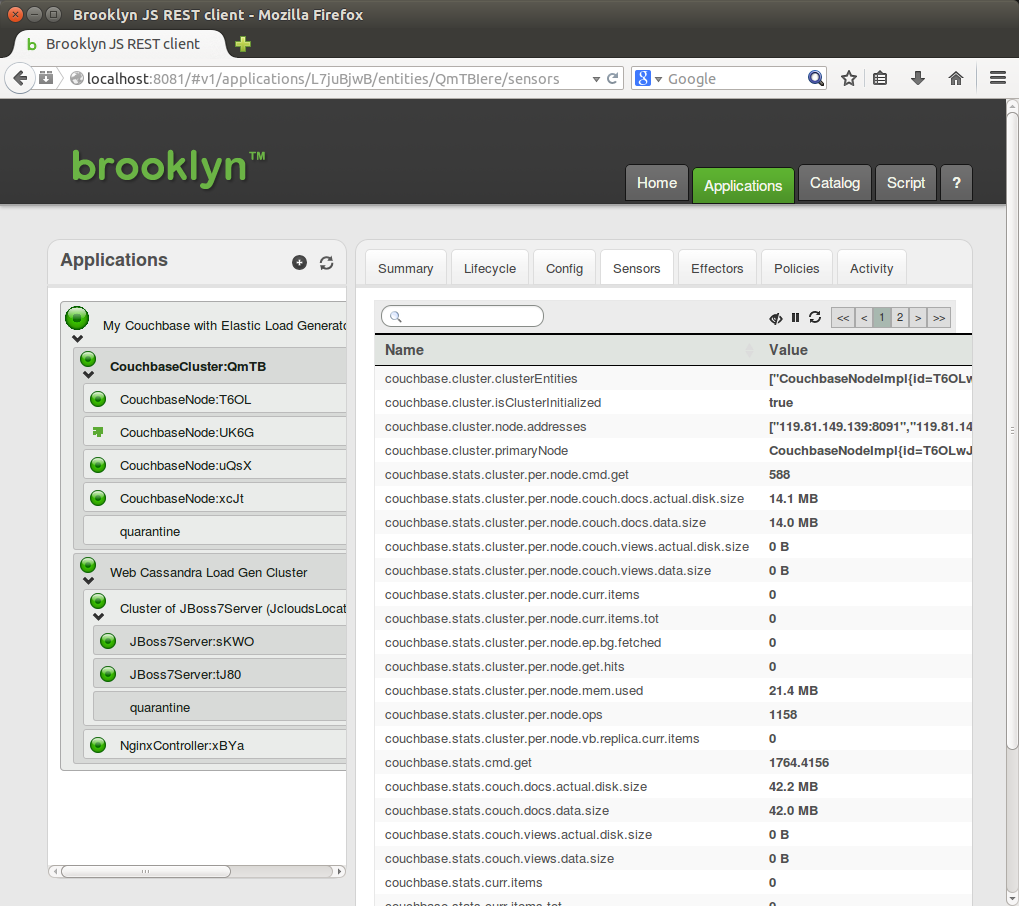Open Firefox downloads panel

918,79
